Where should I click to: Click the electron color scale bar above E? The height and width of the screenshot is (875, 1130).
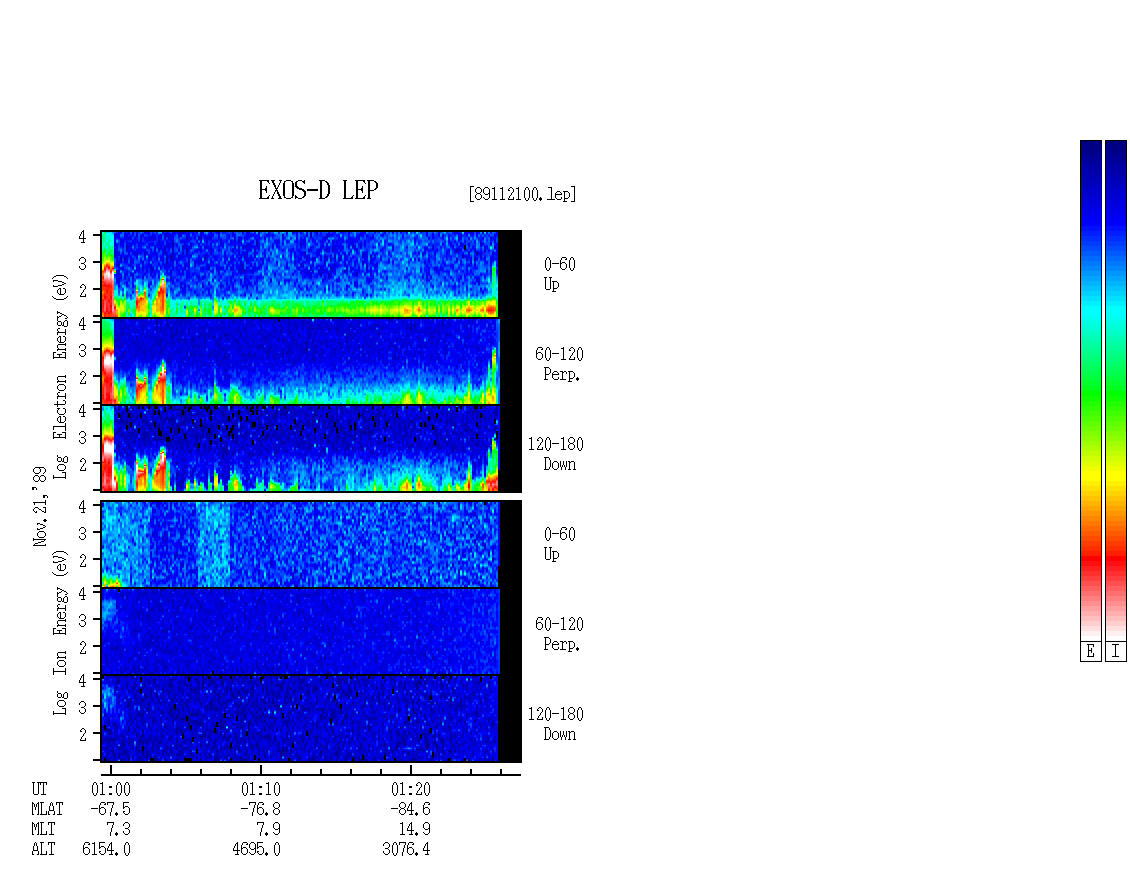tap(1090, 390)
